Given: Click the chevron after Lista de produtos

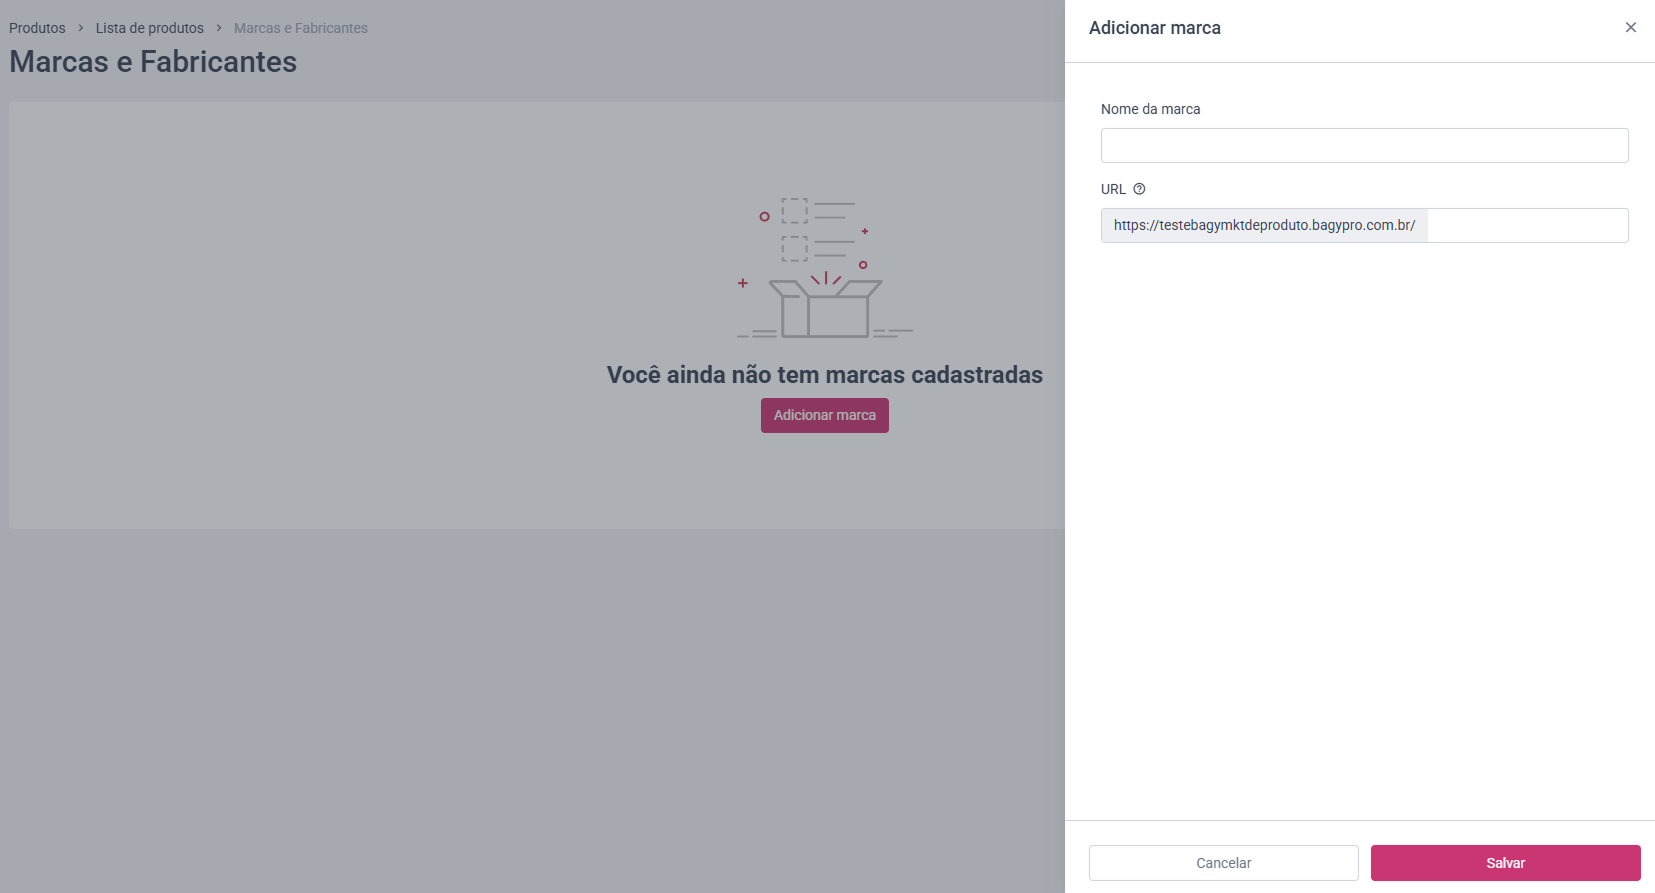Looking at the screenshot, I should tap(219, 28).
